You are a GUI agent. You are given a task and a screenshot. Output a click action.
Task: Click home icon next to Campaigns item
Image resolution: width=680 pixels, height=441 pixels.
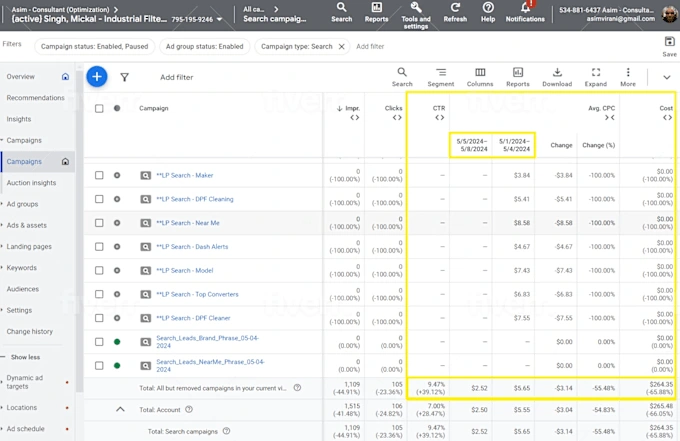[x=65, y=162]
